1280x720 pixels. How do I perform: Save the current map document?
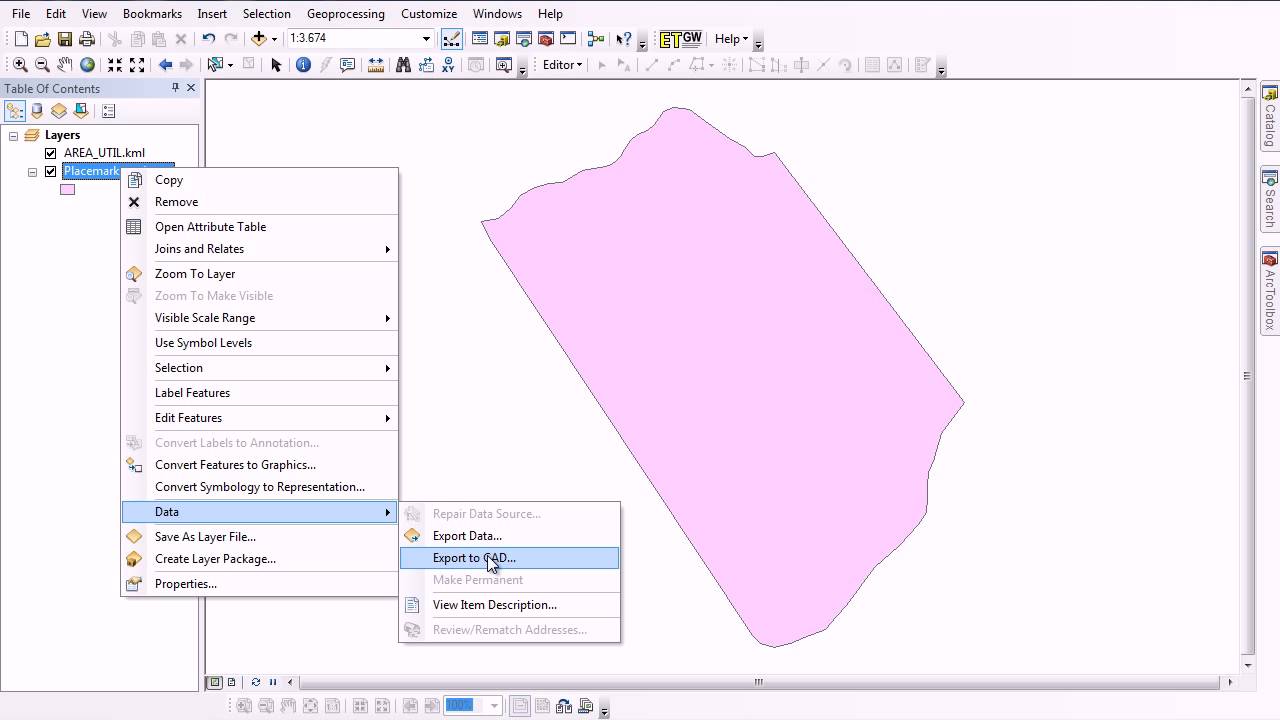coord(65,39)
